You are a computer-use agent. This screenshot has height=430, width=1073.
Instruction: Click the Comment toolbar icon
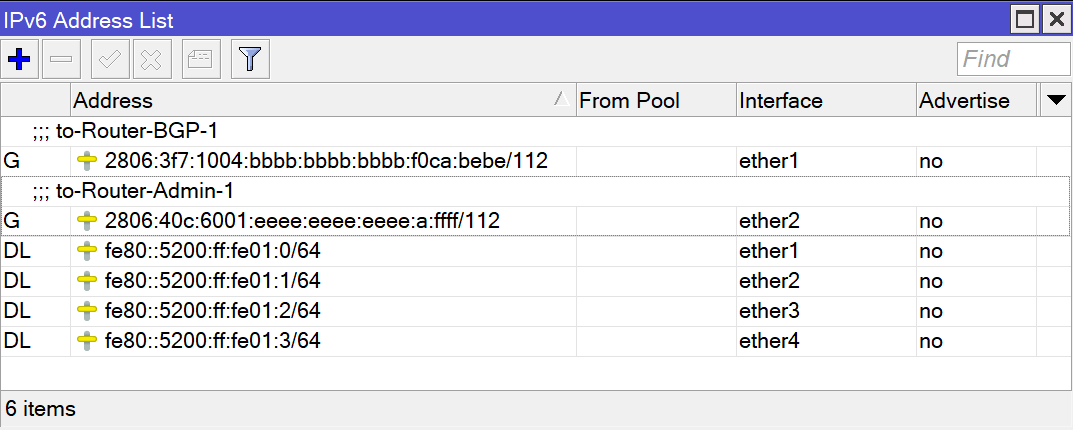click(201, 59)
